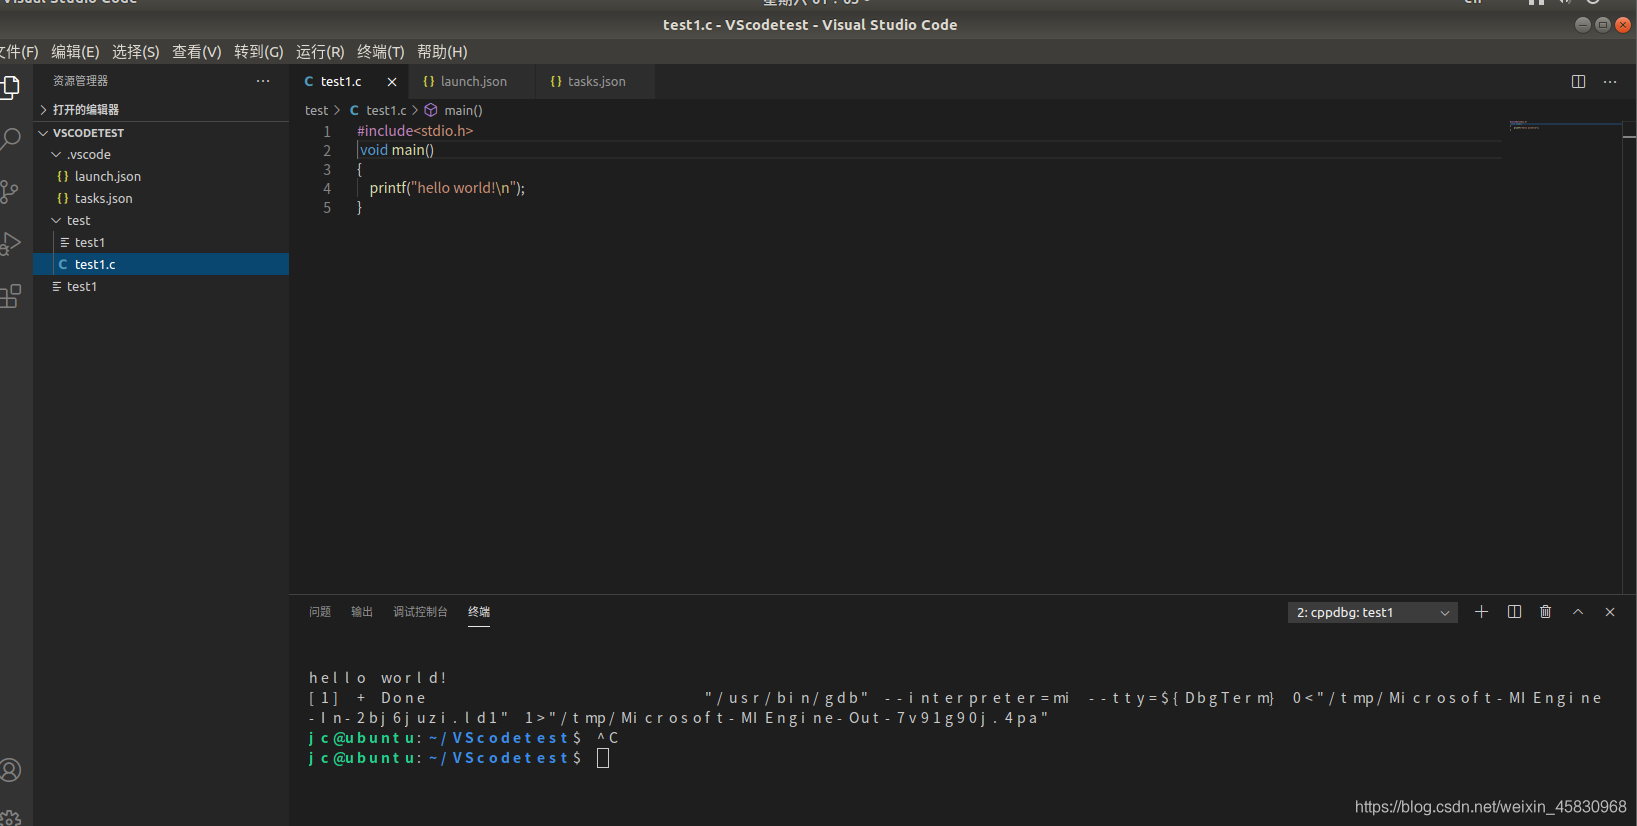The image size is (1637, 826).
Task: Switch to the 终端 panel tab
Action: pos(479,612)
